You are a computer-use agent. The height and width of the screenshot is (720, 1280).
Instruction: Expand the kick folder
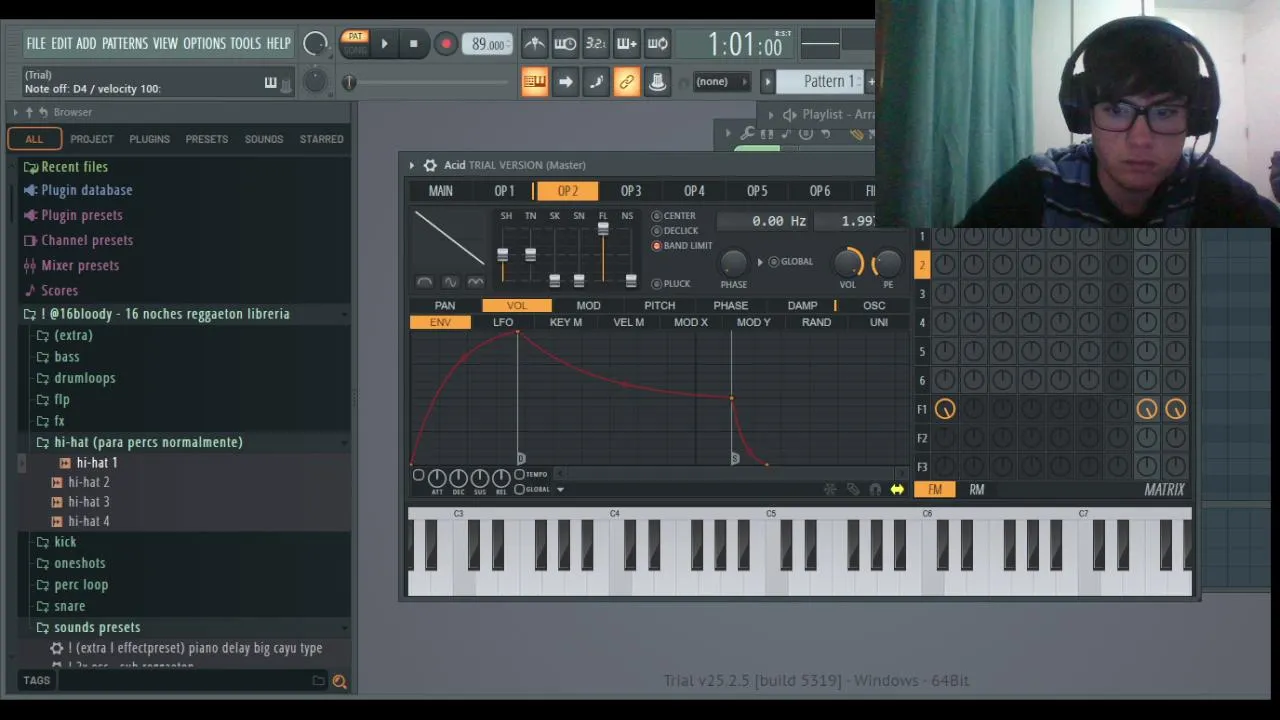65,542
